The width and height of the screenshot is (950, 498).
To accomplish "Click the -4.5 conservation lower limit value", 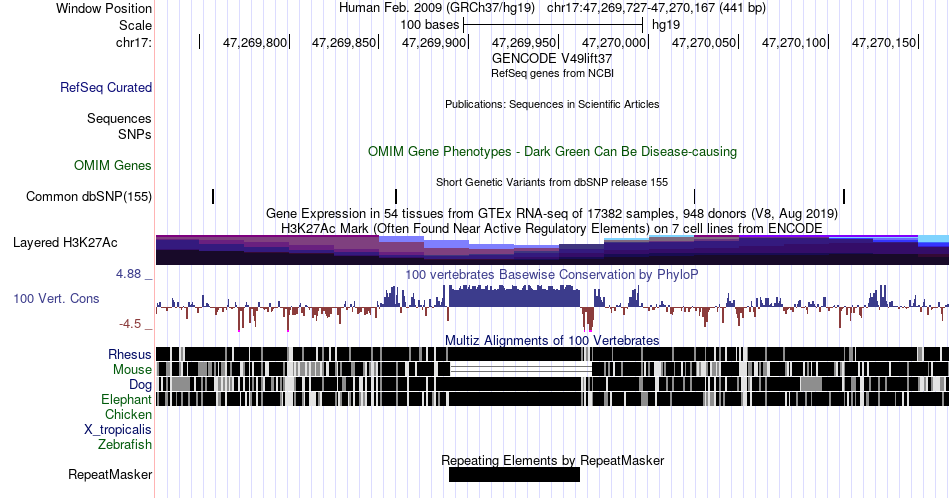I will point(130,324).
